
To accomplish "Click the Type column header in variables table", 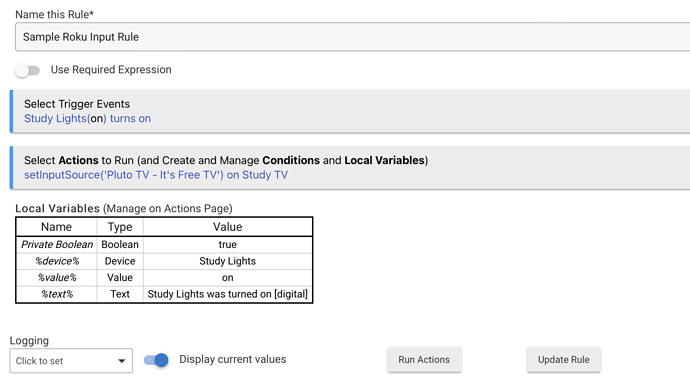I will tap(120, 227).
